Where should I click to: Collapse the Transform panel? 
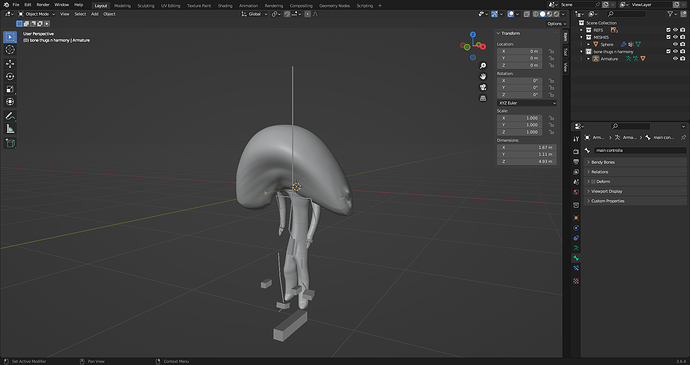(527, 33)
